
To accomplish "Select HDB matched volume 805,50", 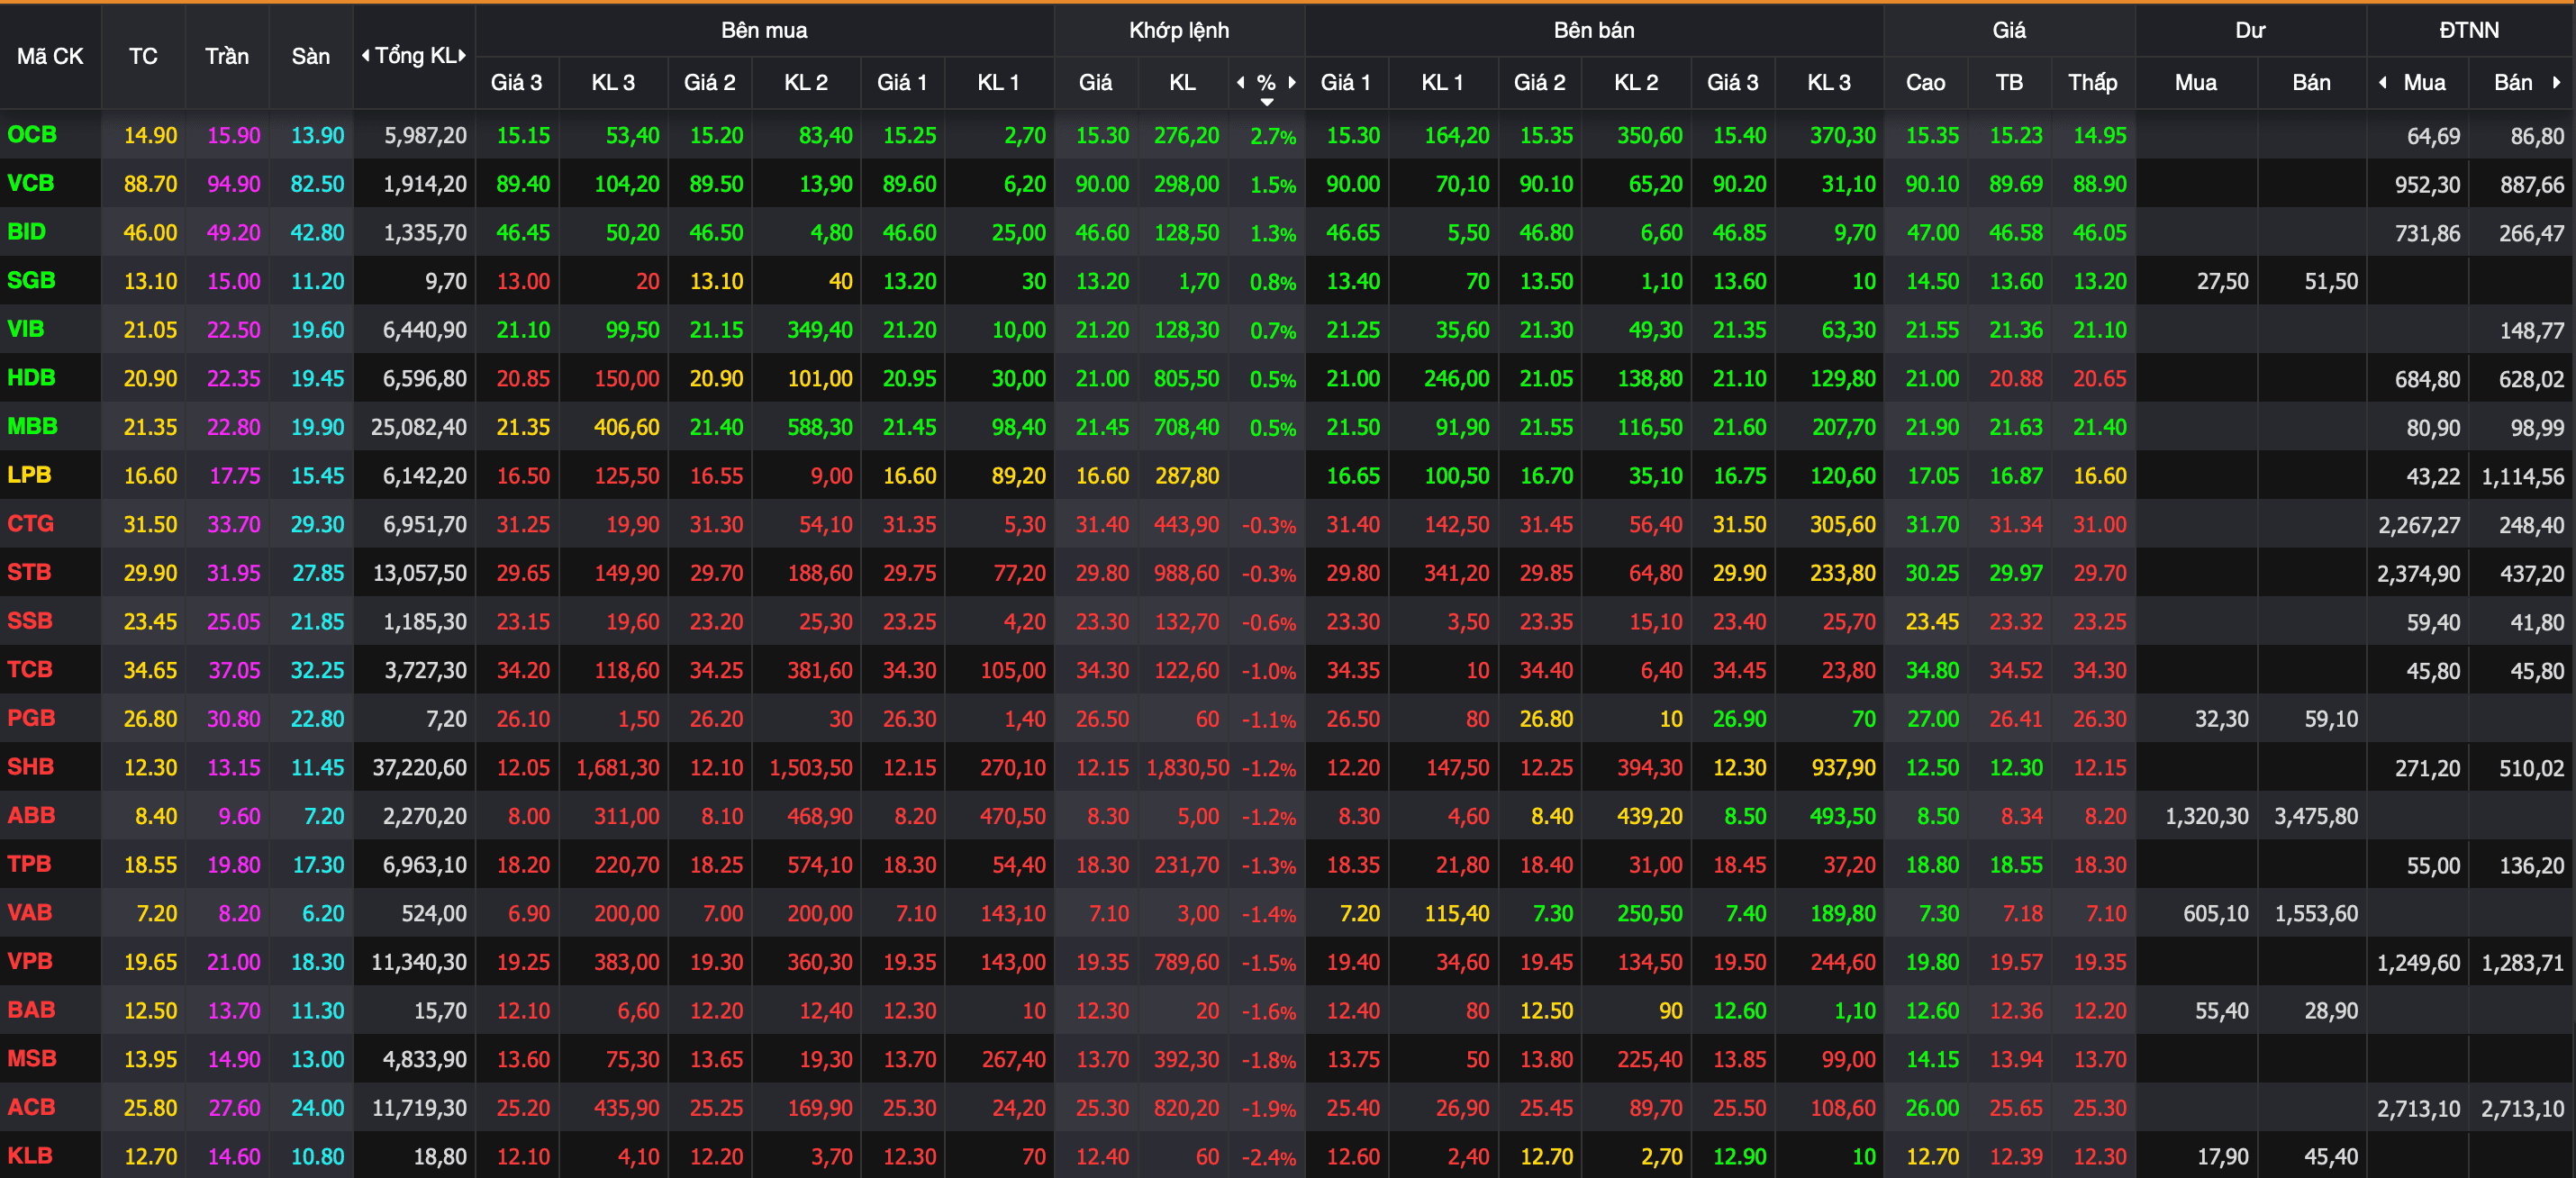I will click(x=1186, y=378).
